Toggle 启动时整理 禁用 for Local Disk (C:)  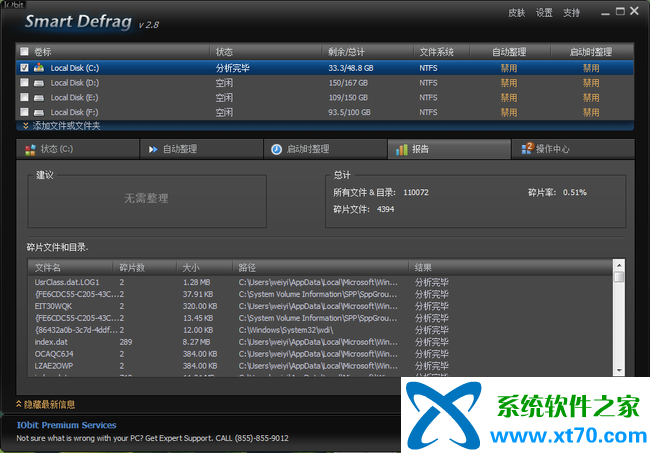[x=591, y=68]
